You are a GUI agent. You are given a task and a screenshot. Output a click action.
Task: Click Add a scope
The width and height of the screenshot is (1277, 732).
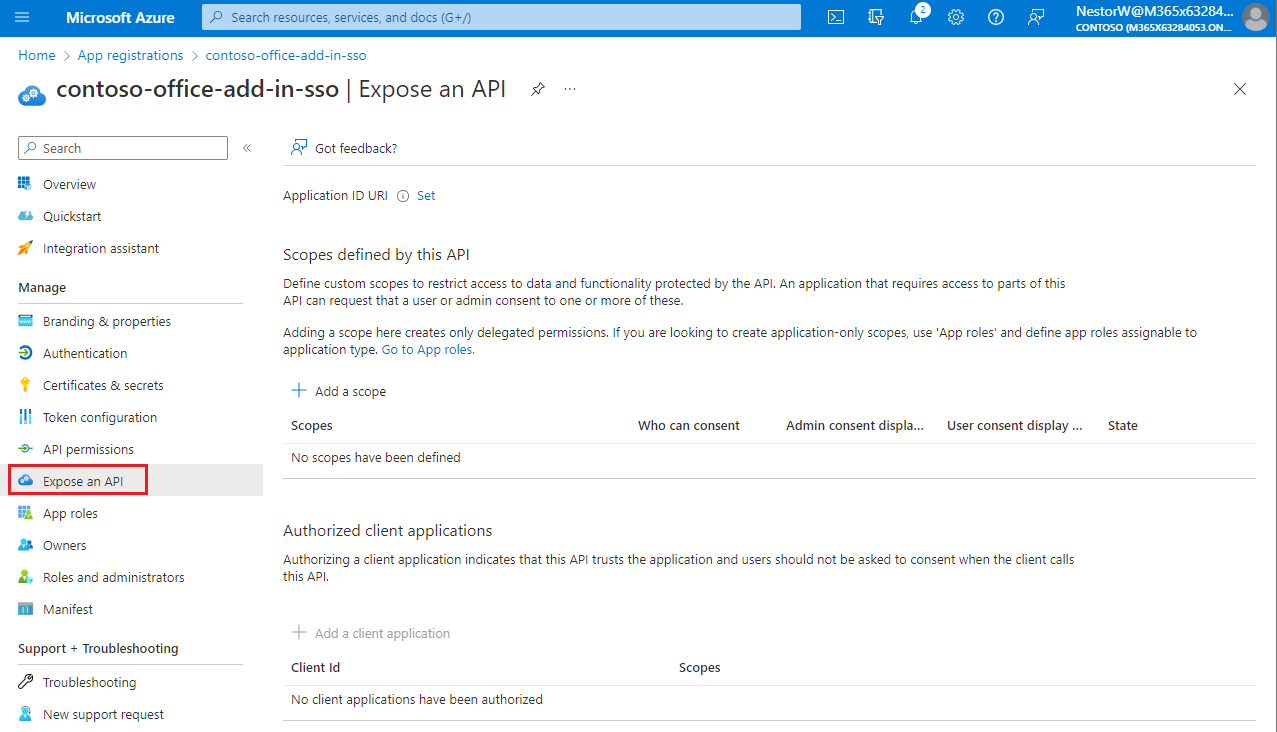[x=339, y=391]
